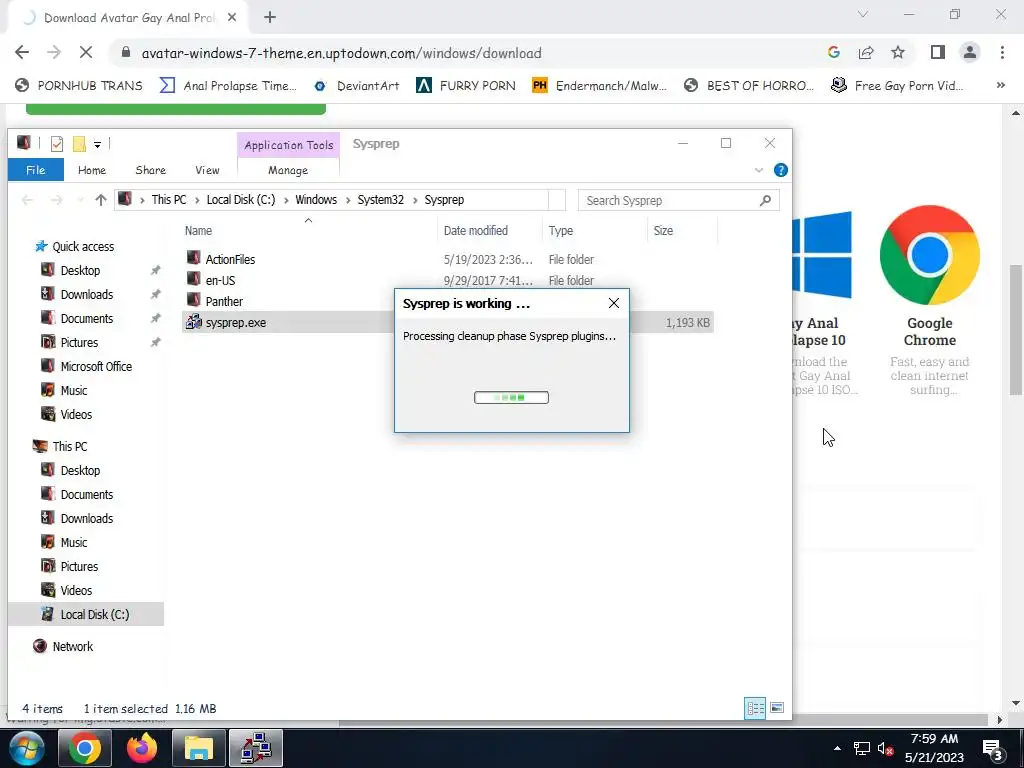1024x768 pixels.
Task: Expand the chevron after Local Disk (C:)
Action: pos(285,200)
